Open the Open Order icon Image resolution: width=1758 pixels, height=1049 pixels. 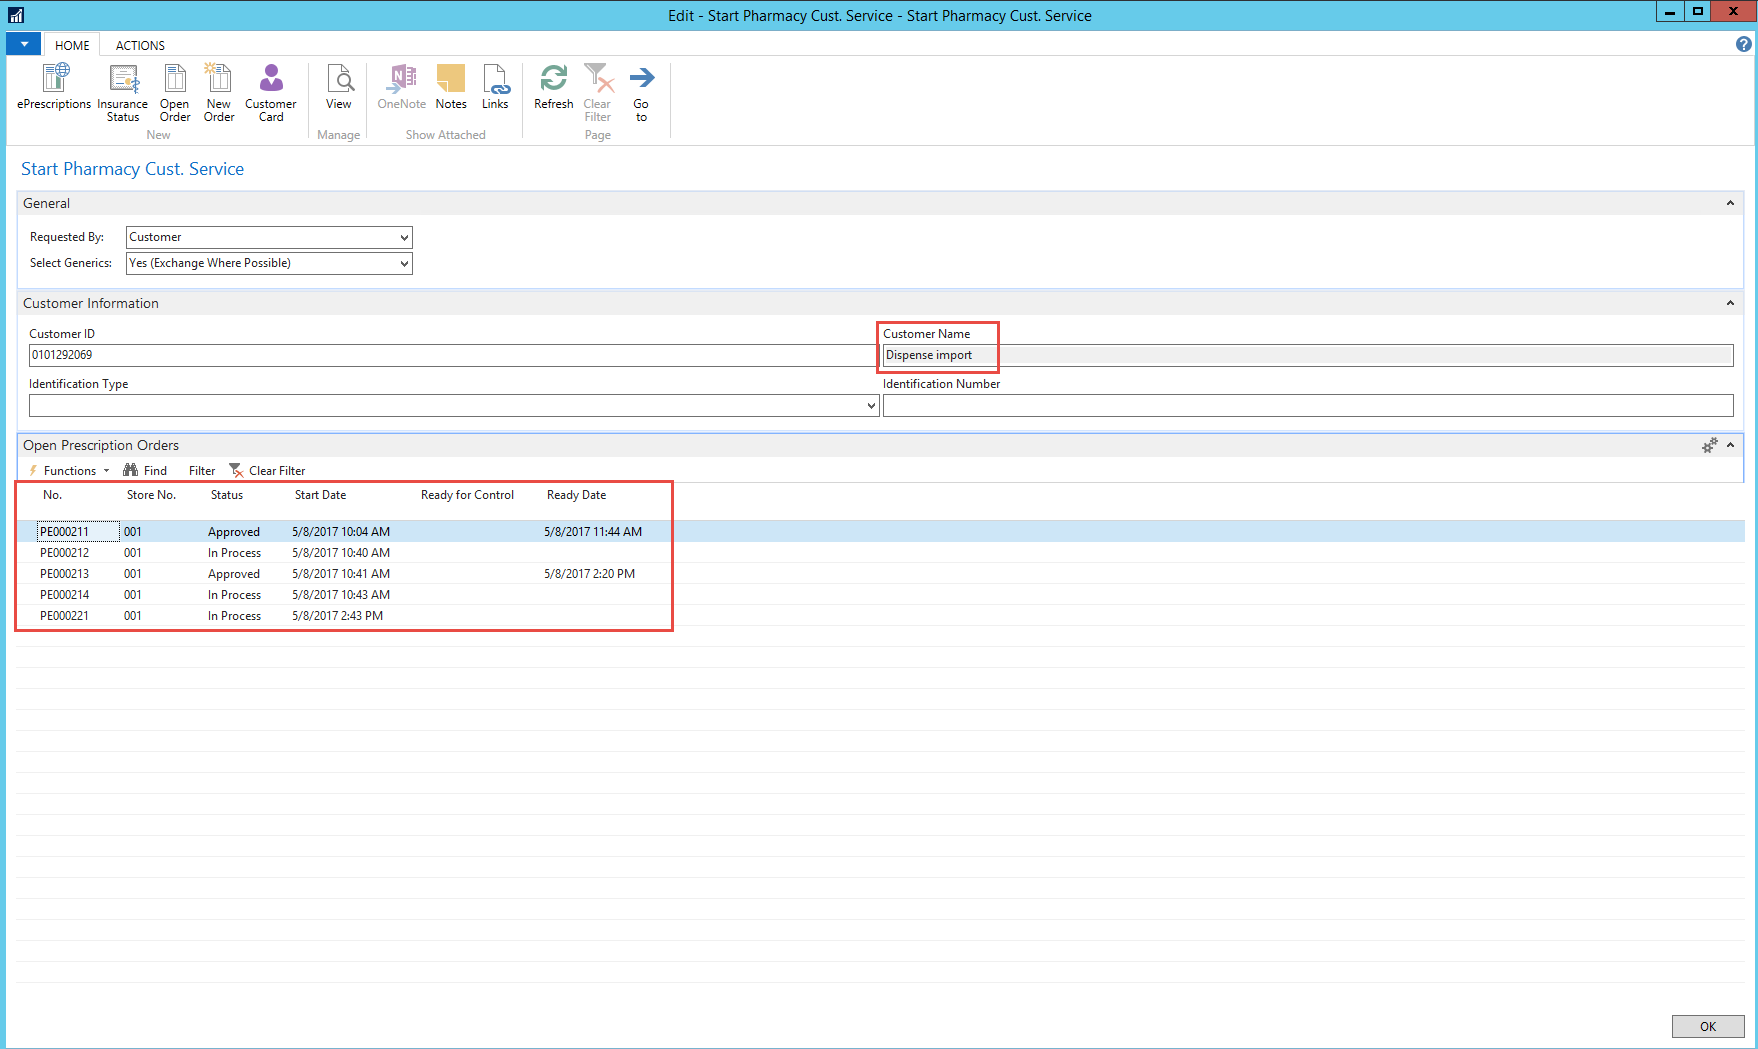(175, 93)
